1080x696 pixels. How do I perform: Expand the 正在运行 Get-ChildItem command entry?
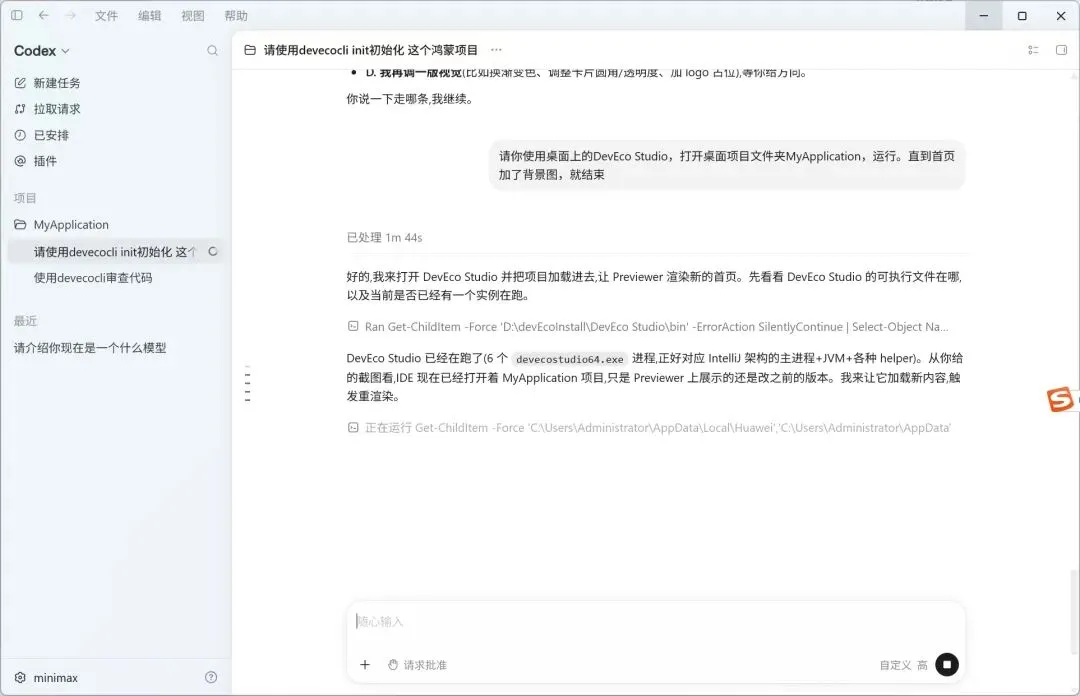tap(649, 428)
